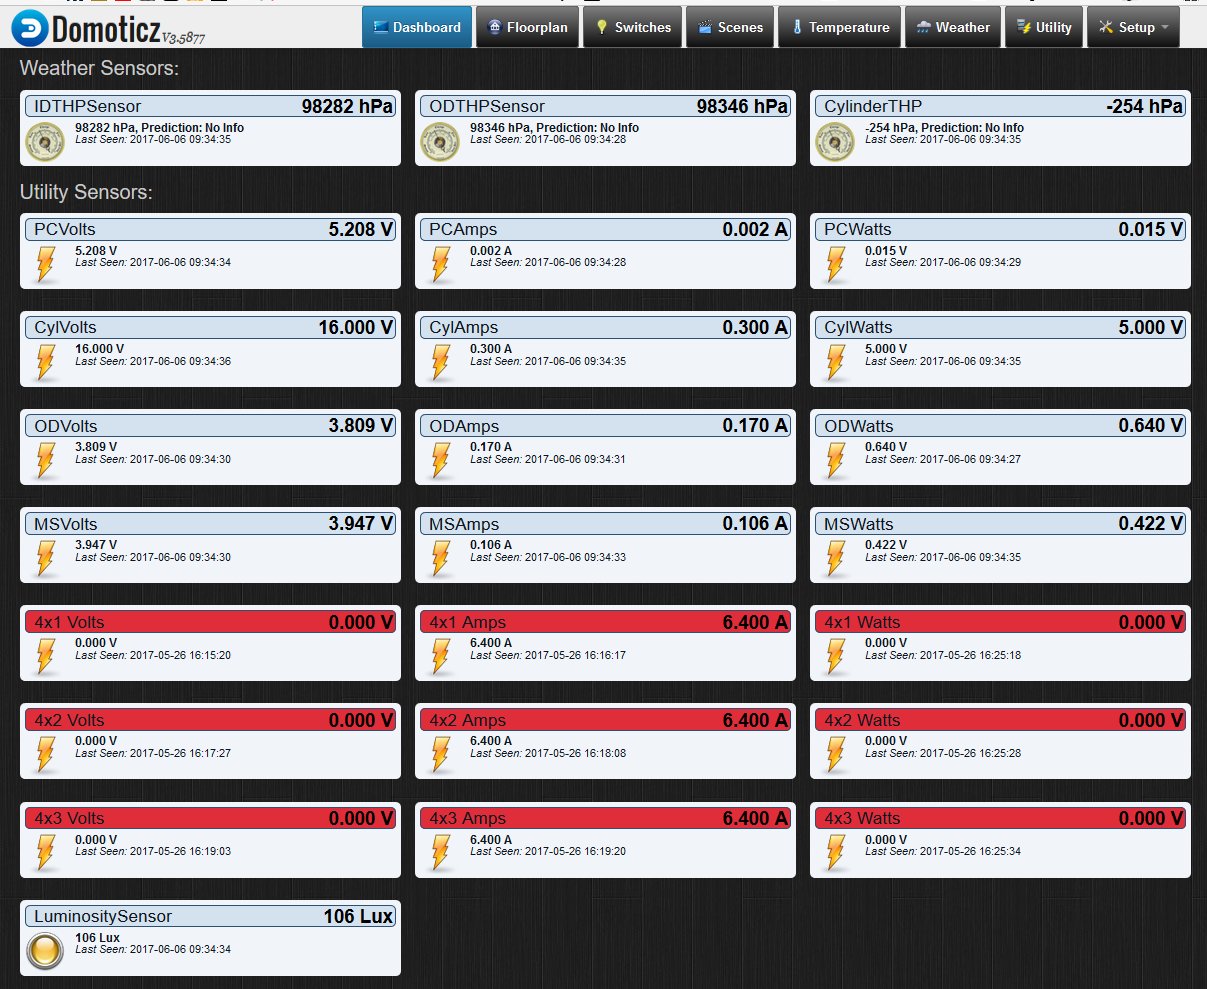
Task: Click the red 4x3 Watts header
Action: pyautogui.click(x=1000, y=818)
